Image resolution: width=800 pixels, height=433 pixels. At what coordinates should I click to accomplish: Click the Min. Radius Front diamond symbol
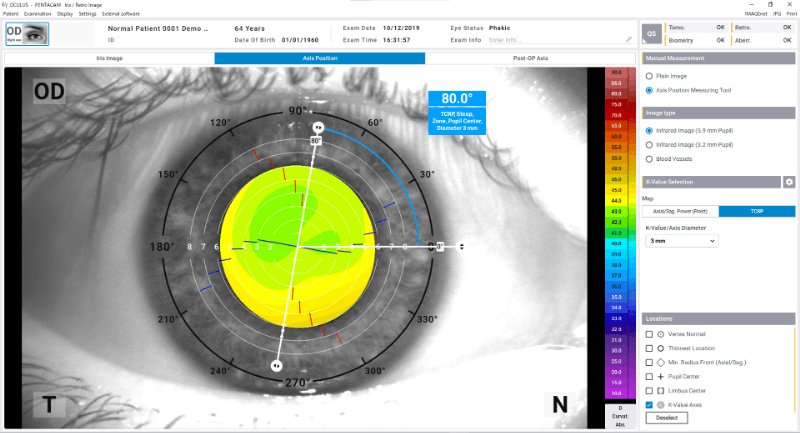click(x=661, y=363)
